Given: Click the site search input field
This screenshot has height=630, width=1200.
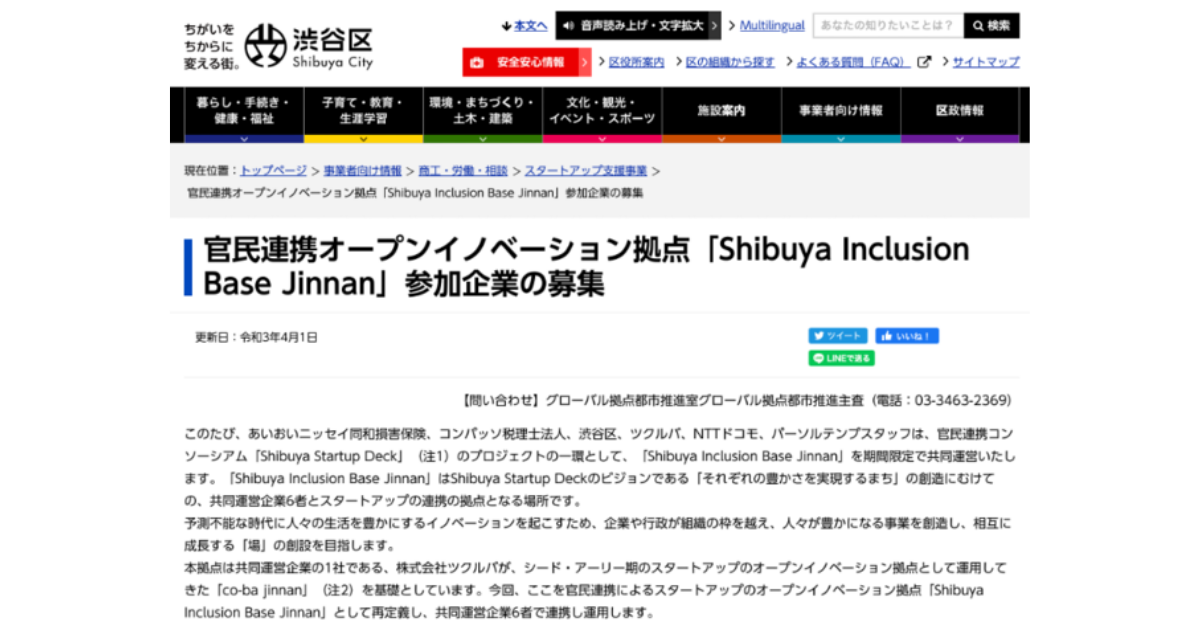Looking at the screenshot, I should click(x=888, y=26).
